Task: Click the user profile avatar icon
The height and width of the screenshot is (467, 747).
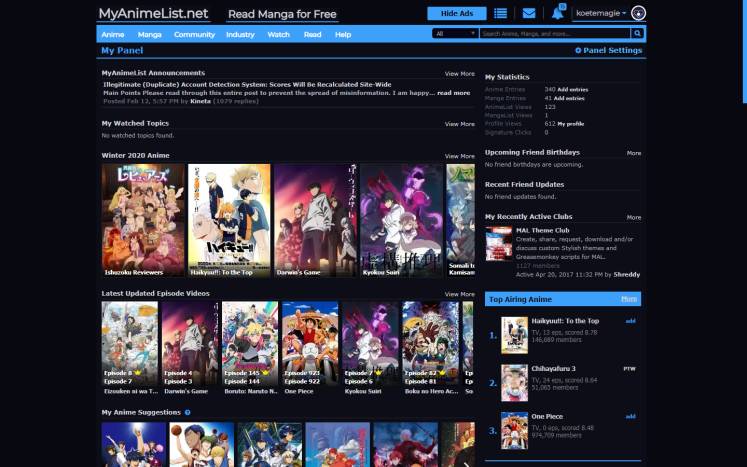Action: [638, 13]
